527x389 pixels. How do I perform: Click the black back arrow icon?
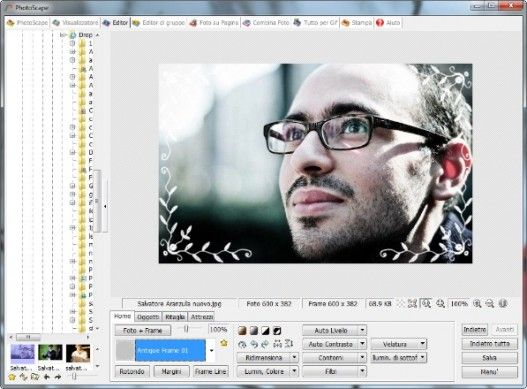47,377
